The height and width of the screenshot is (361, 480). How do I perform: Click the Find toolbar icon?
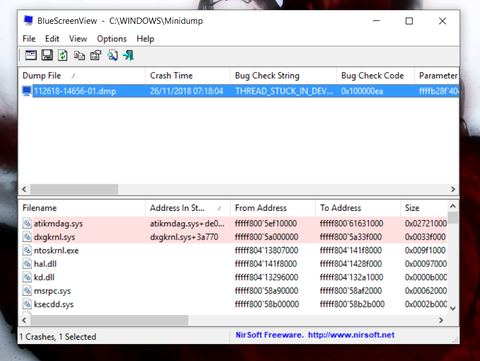(112, 55)
